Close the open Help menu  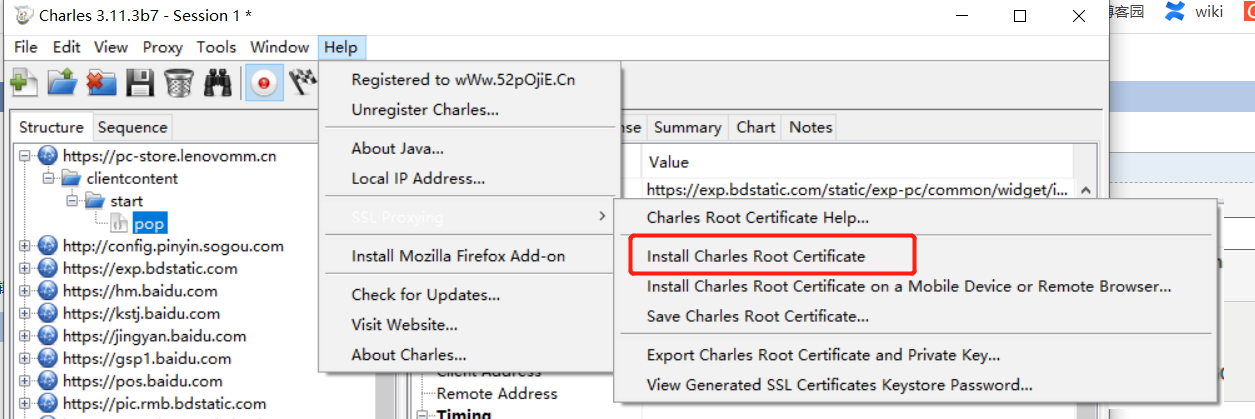(341, 47)
